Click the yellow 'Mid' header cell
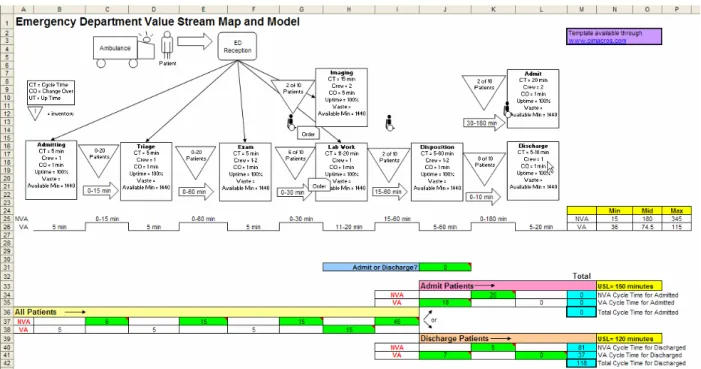 click(647, 211)
